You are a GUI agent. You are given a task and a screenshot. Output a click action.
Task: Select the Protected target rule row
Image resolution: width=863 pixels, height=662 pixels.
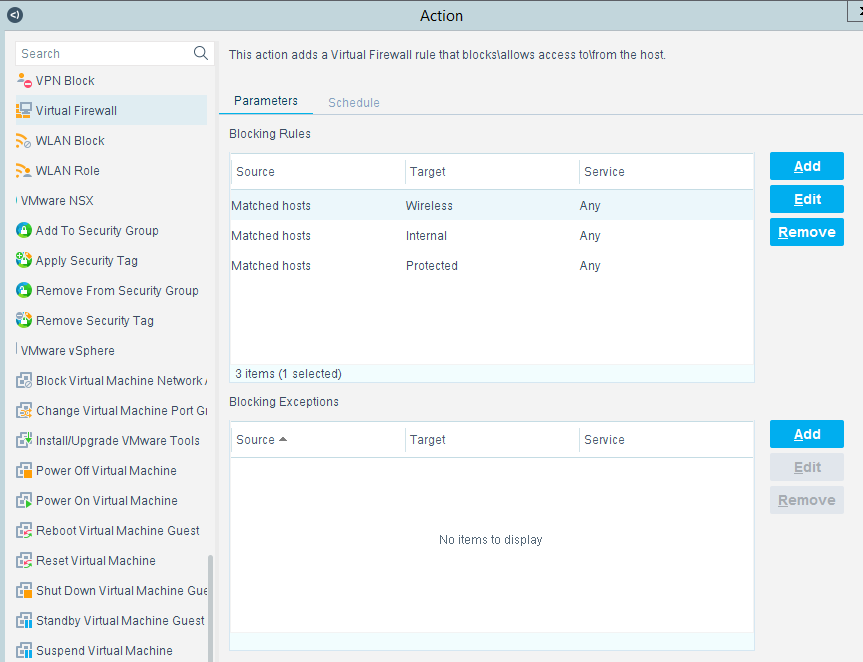(x=491, y=265)
